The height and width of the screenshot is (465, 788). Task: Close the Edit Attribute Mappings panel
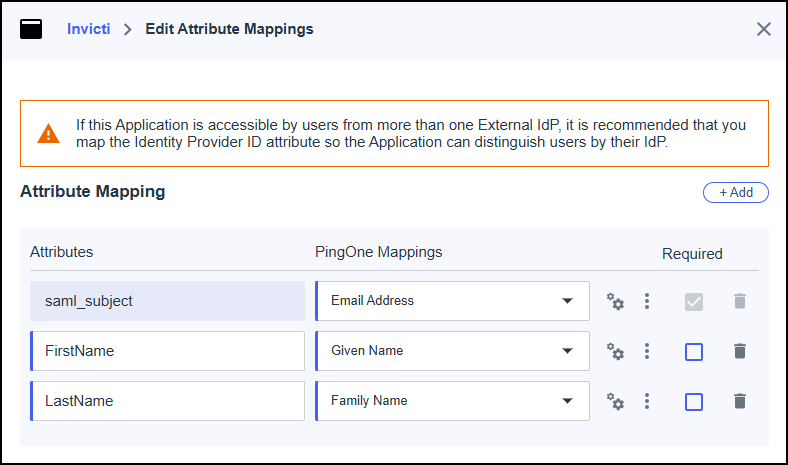pyautogui.click(x=764, y=29)
